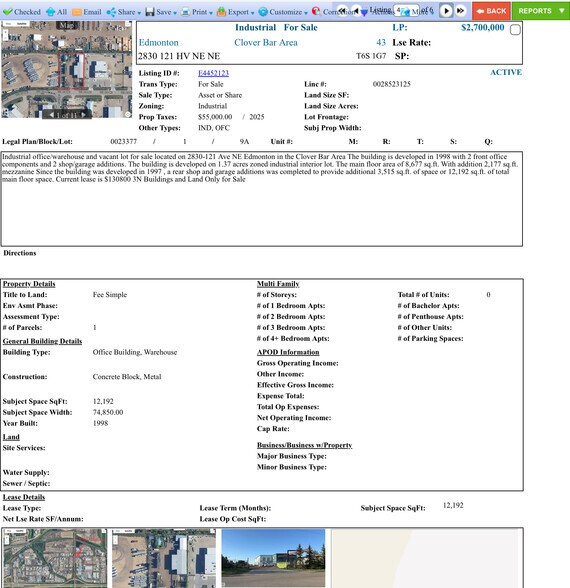570x588 pixels.
Task: Show previous photo in main image
Action: pos(51,115)
